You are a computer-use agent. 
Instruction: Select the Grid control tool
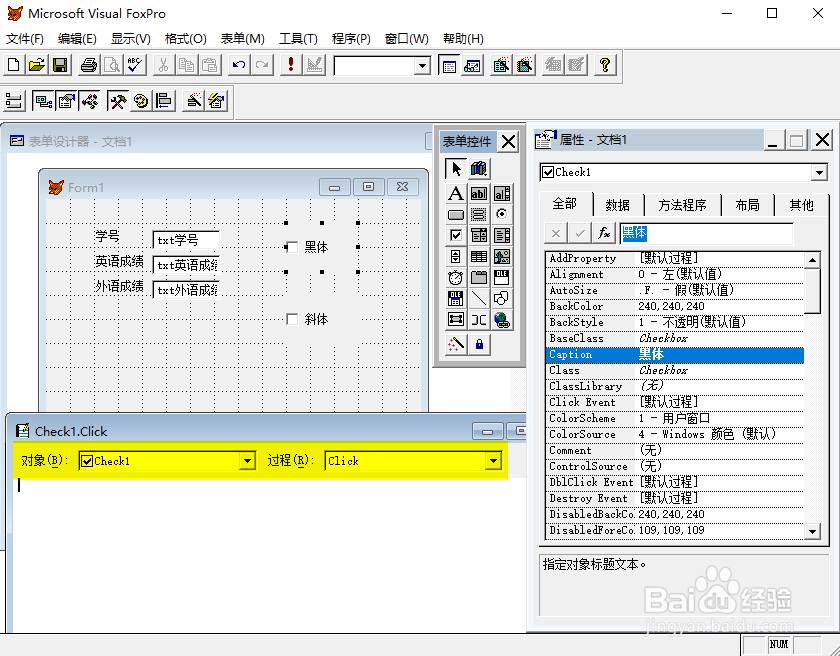[x=479, y=257]
